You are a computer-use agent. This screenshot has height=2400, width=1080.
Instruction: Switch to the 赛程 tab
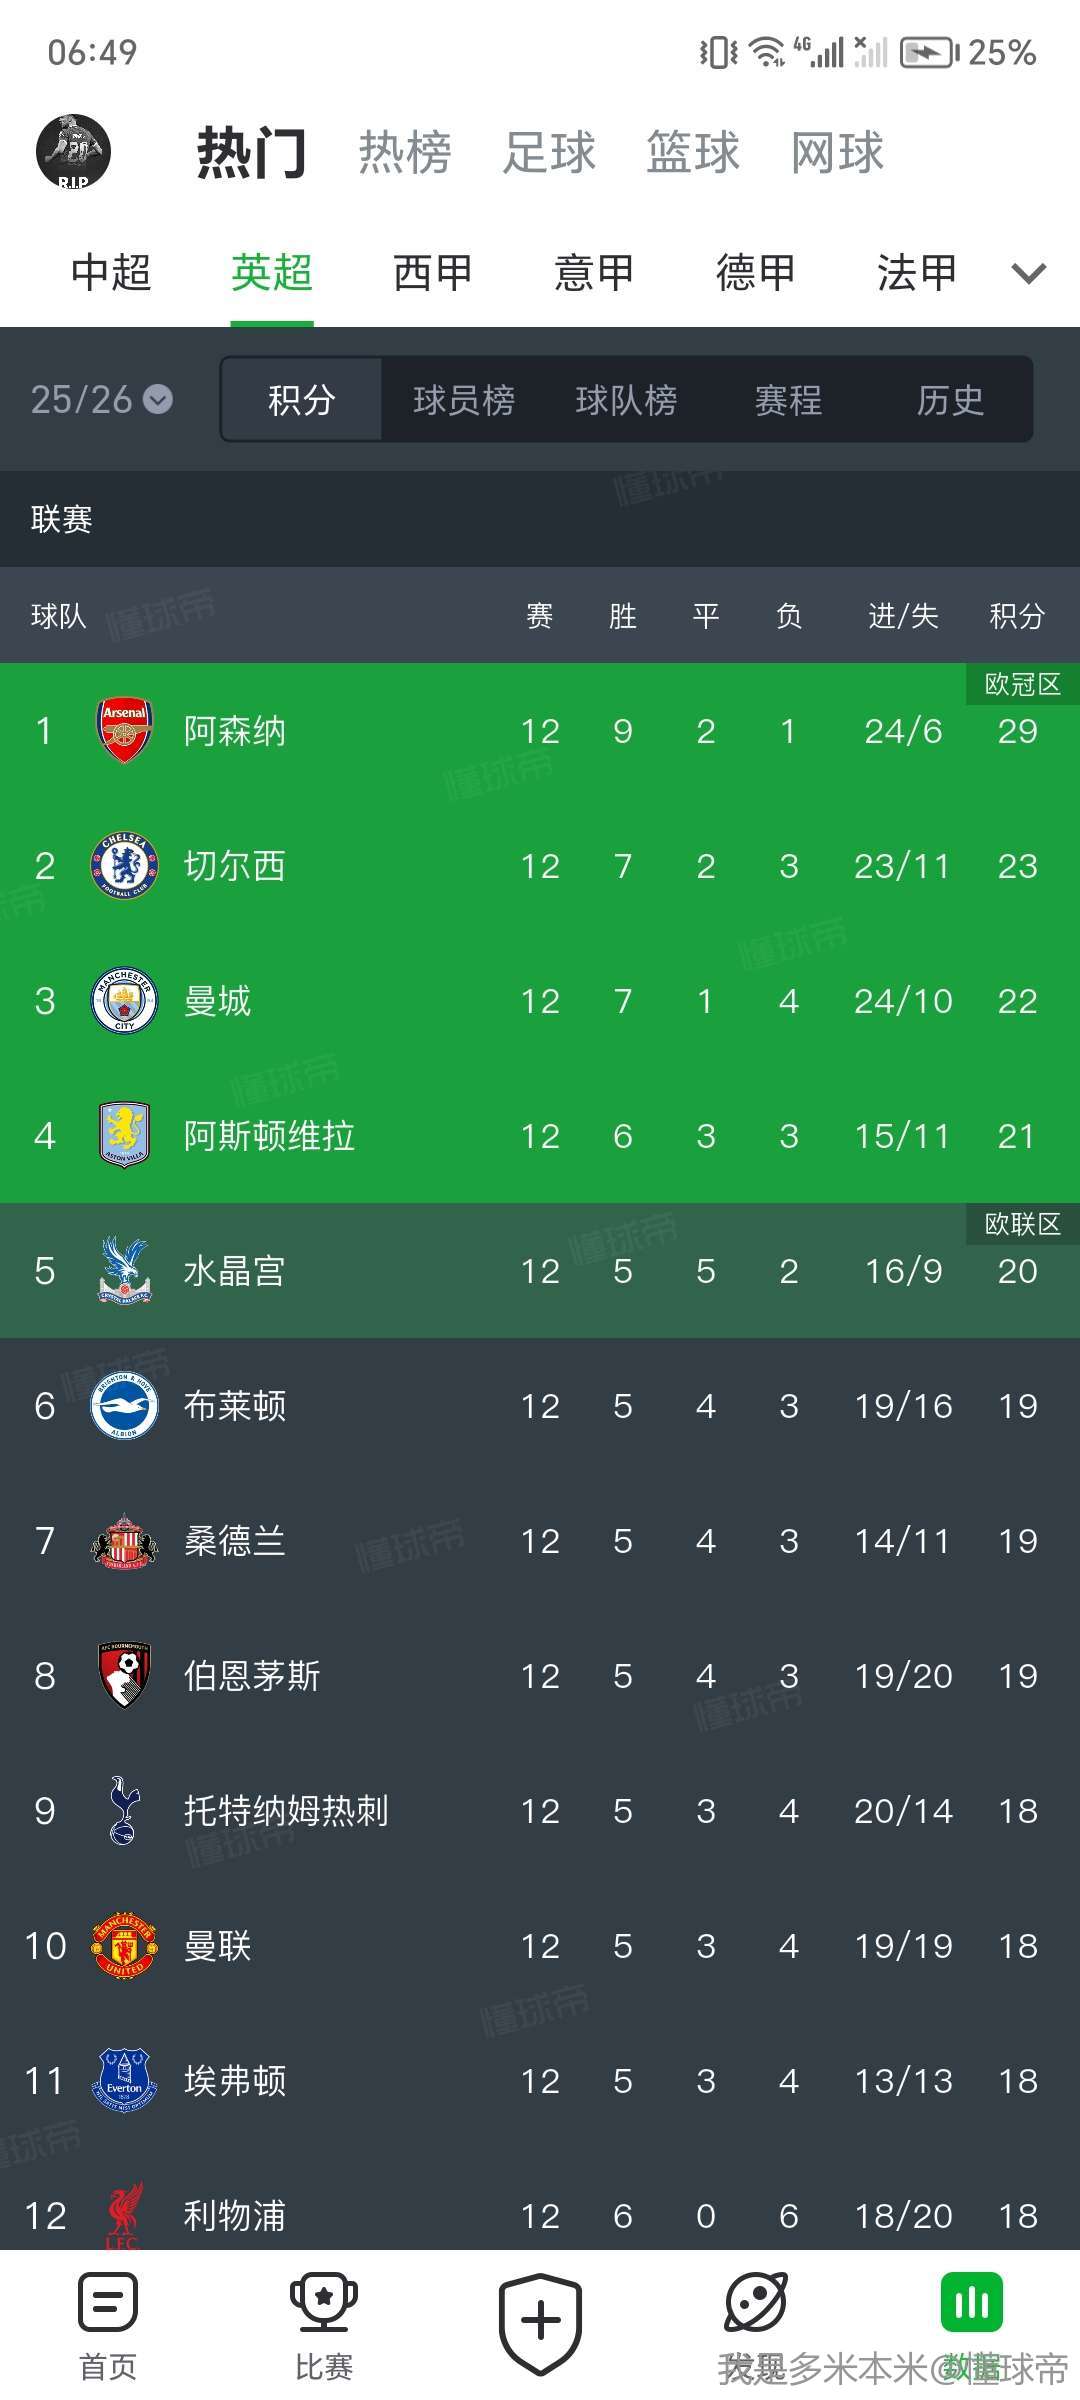788,400
